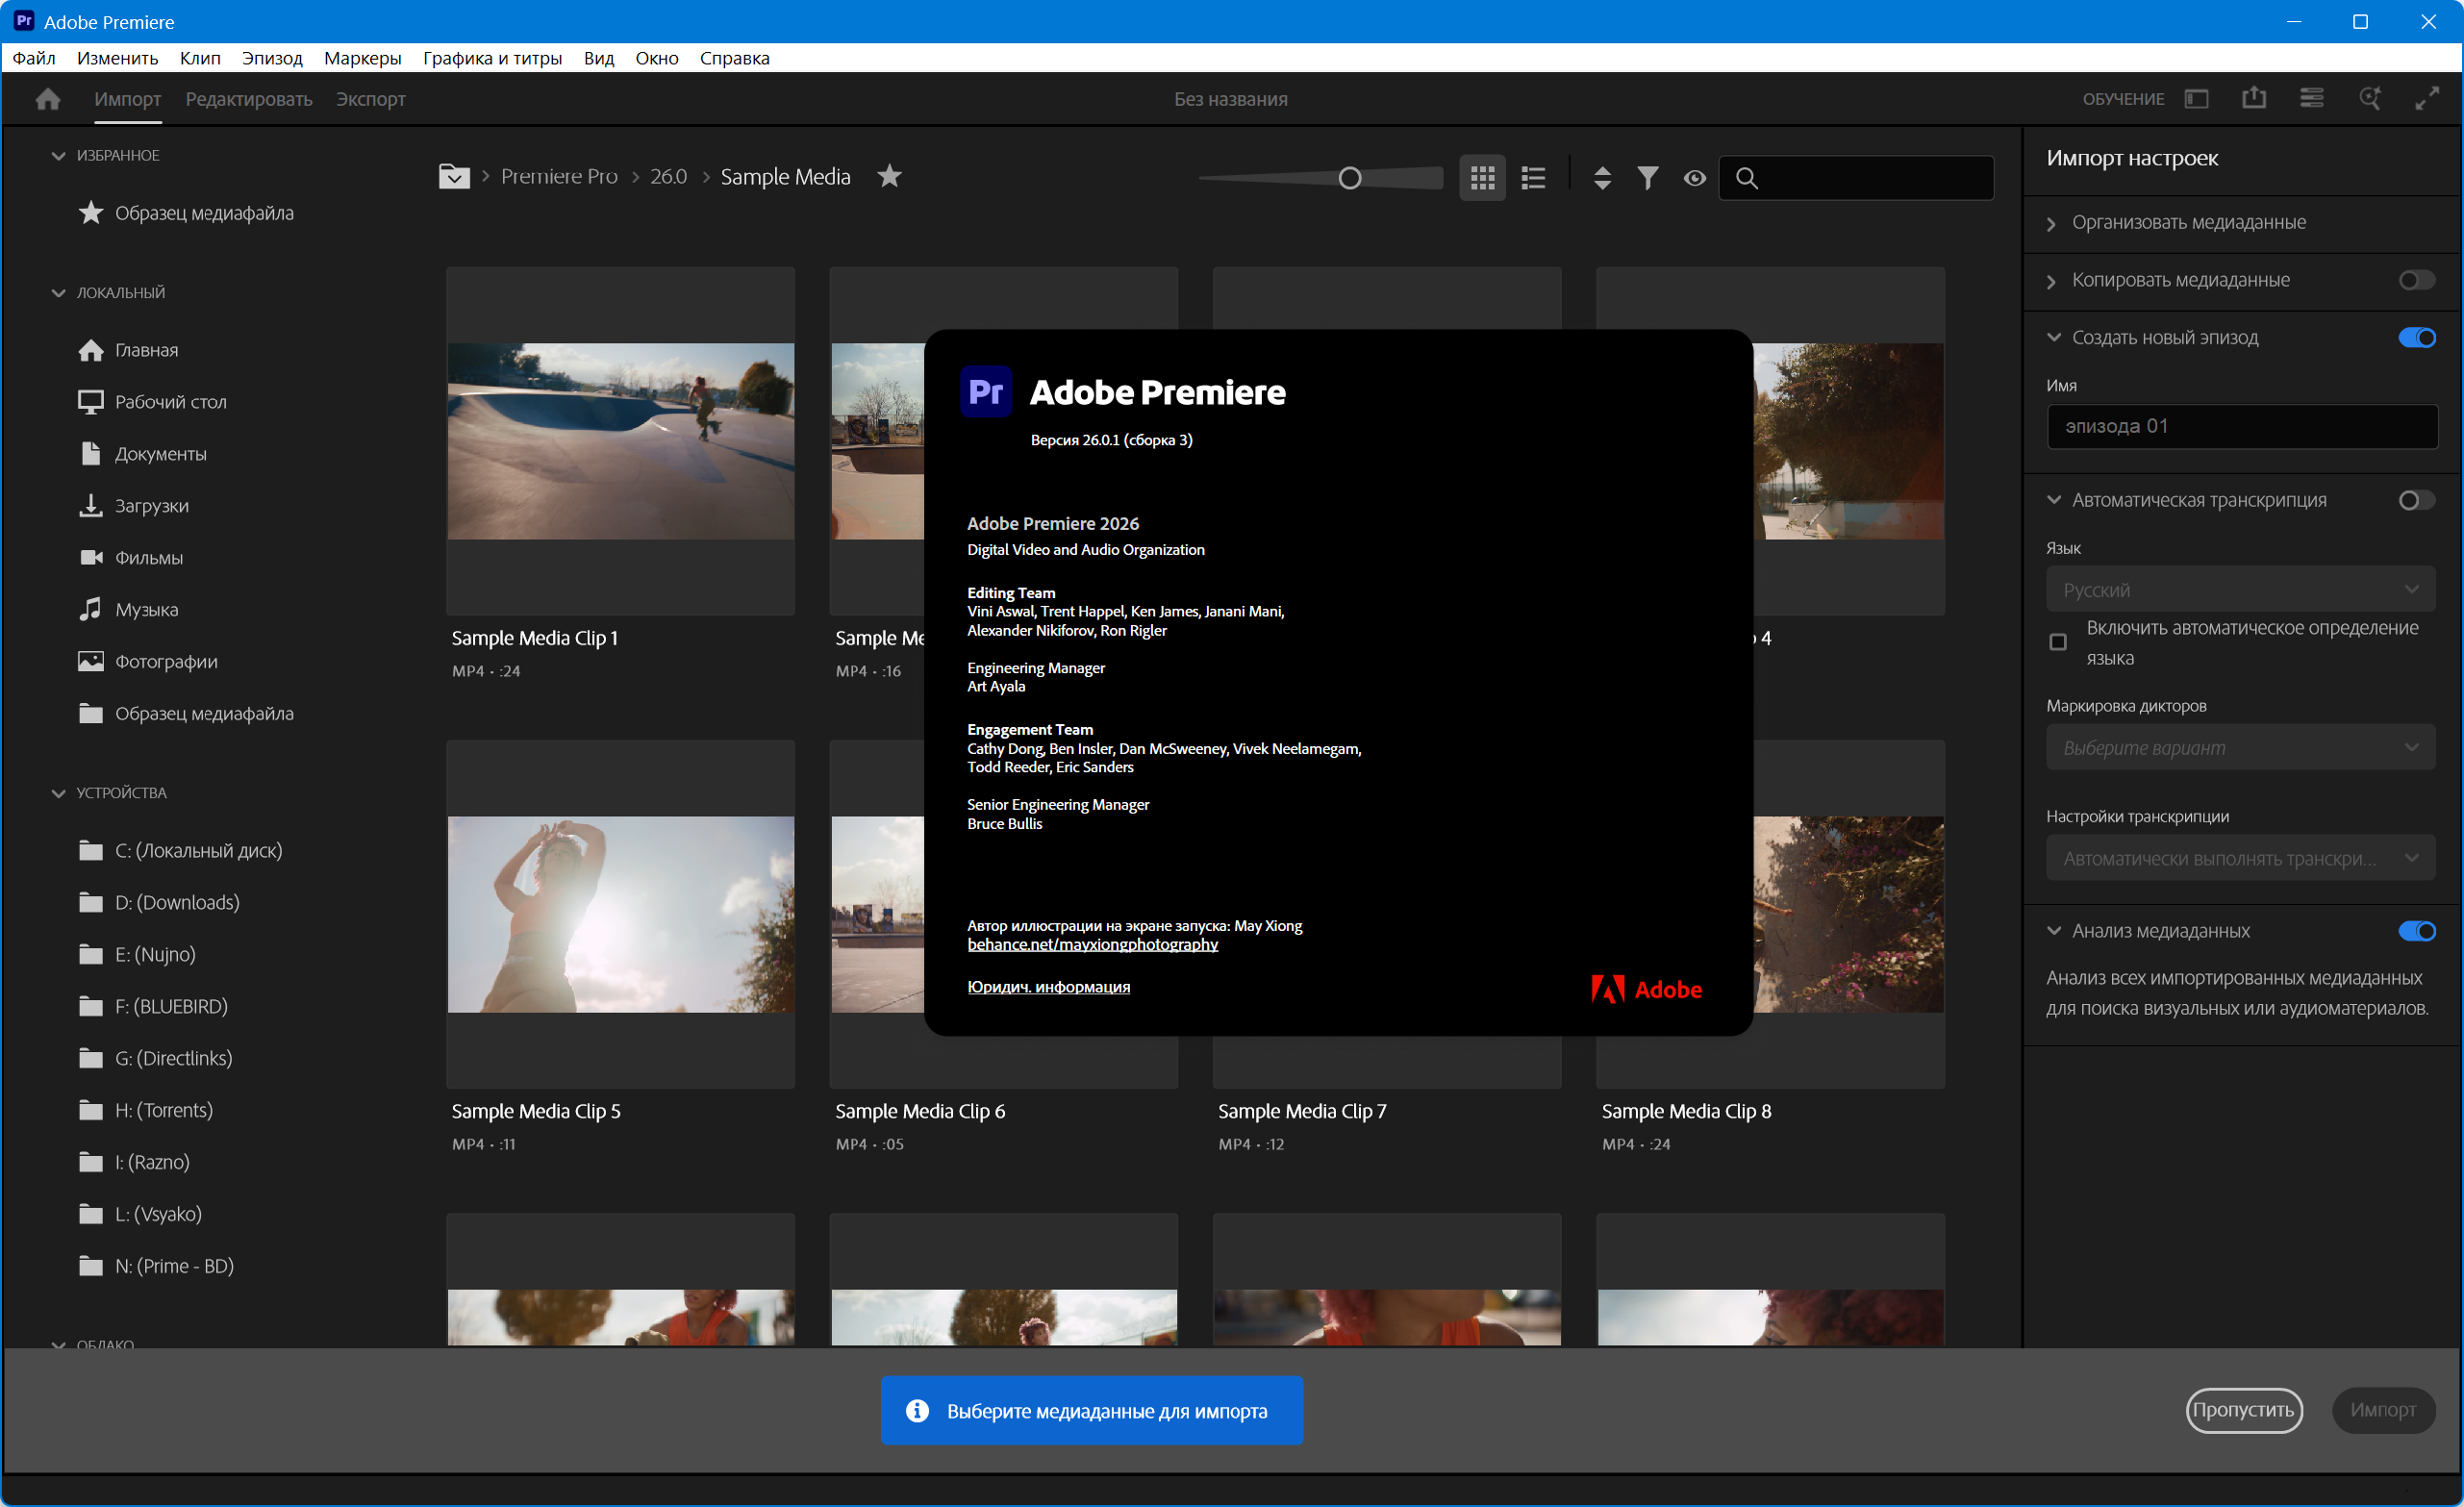Open the filter funnel icon
Viewport: 2464px width, 1507px height.
pyautogui.click(x=1647, y=178)
